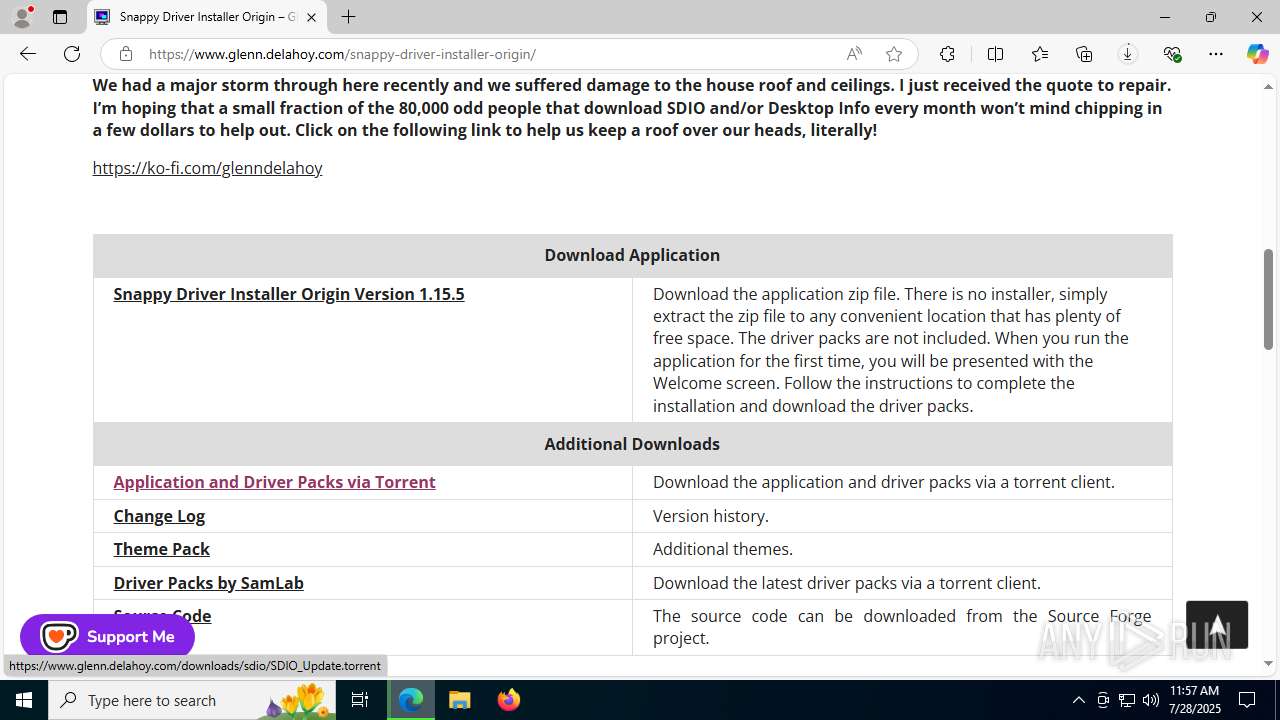Click the 'Additional themes.' cell text

[x=723, y=549]
